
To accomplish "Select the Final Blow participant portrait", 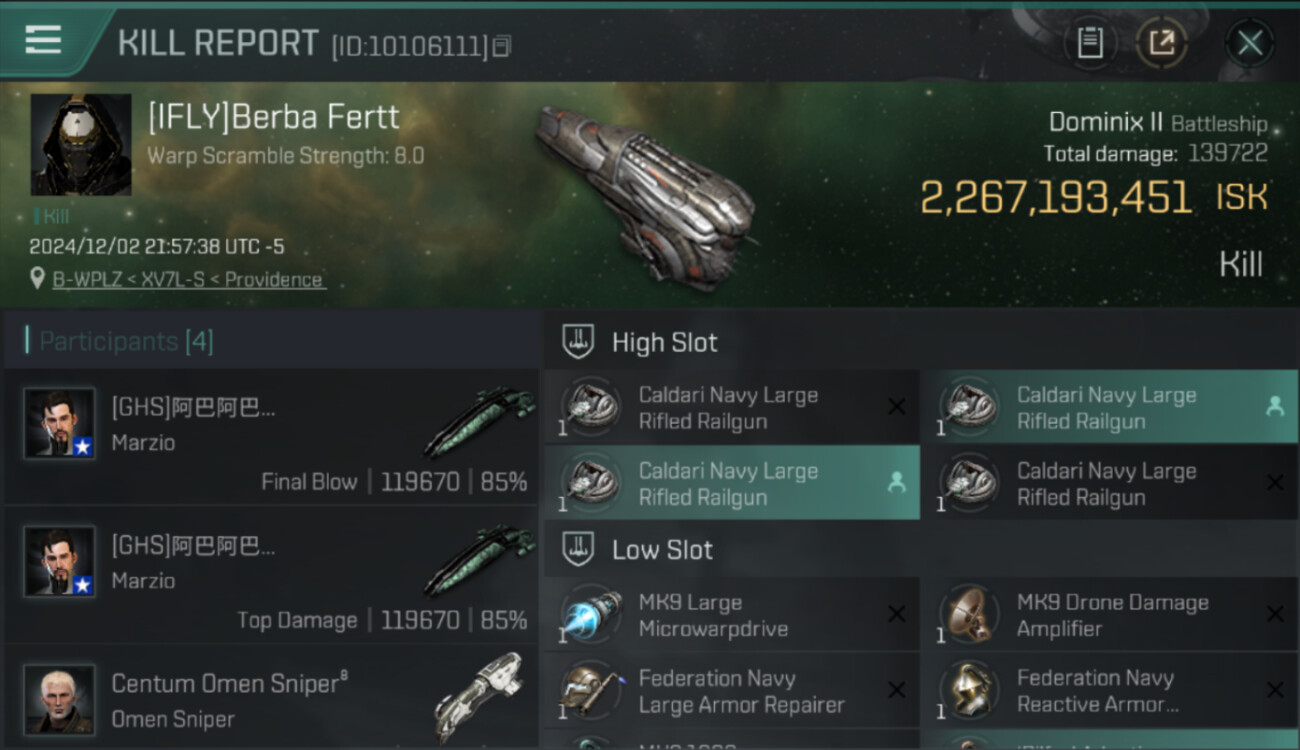I will coord(60,424).
